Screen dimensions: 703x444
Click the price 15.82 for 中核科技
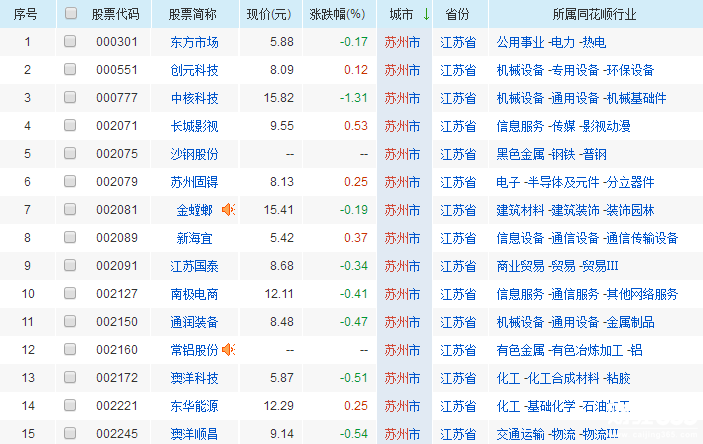(278, 98)
